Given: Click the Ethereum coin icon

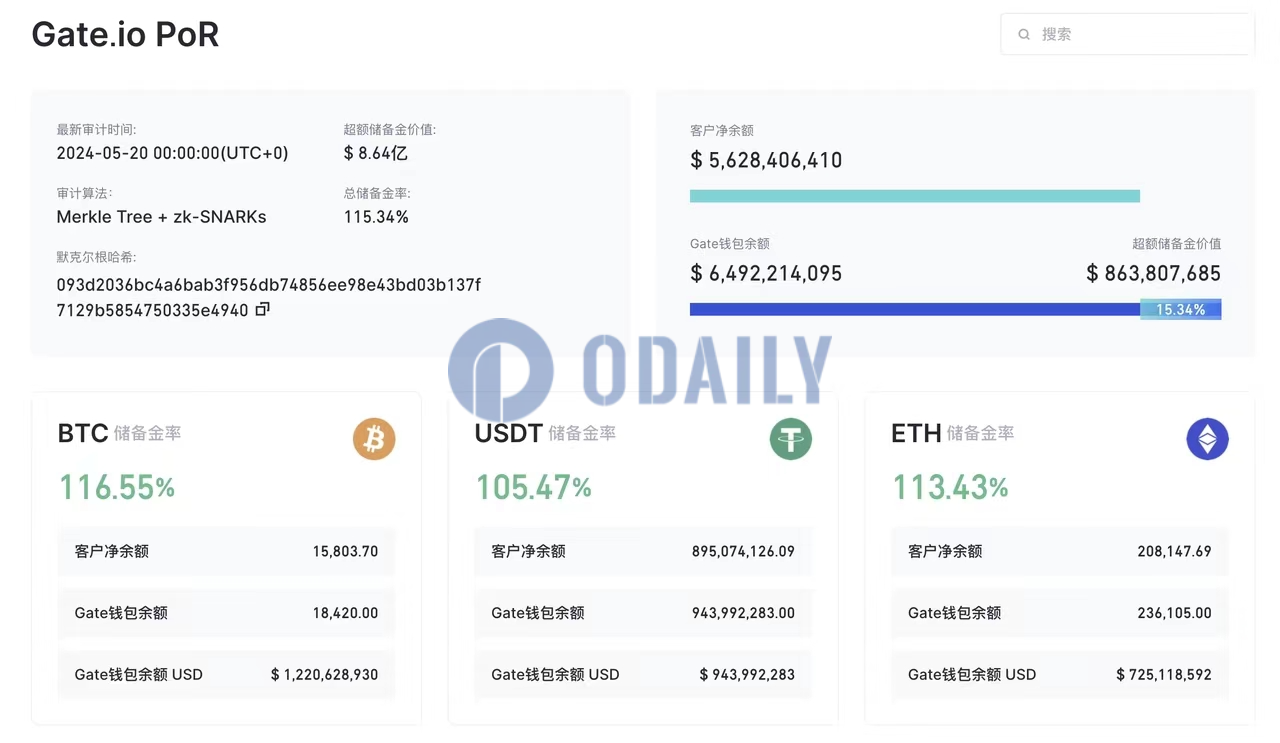Looking at the screenshot, I should (x=1207, y=439).
